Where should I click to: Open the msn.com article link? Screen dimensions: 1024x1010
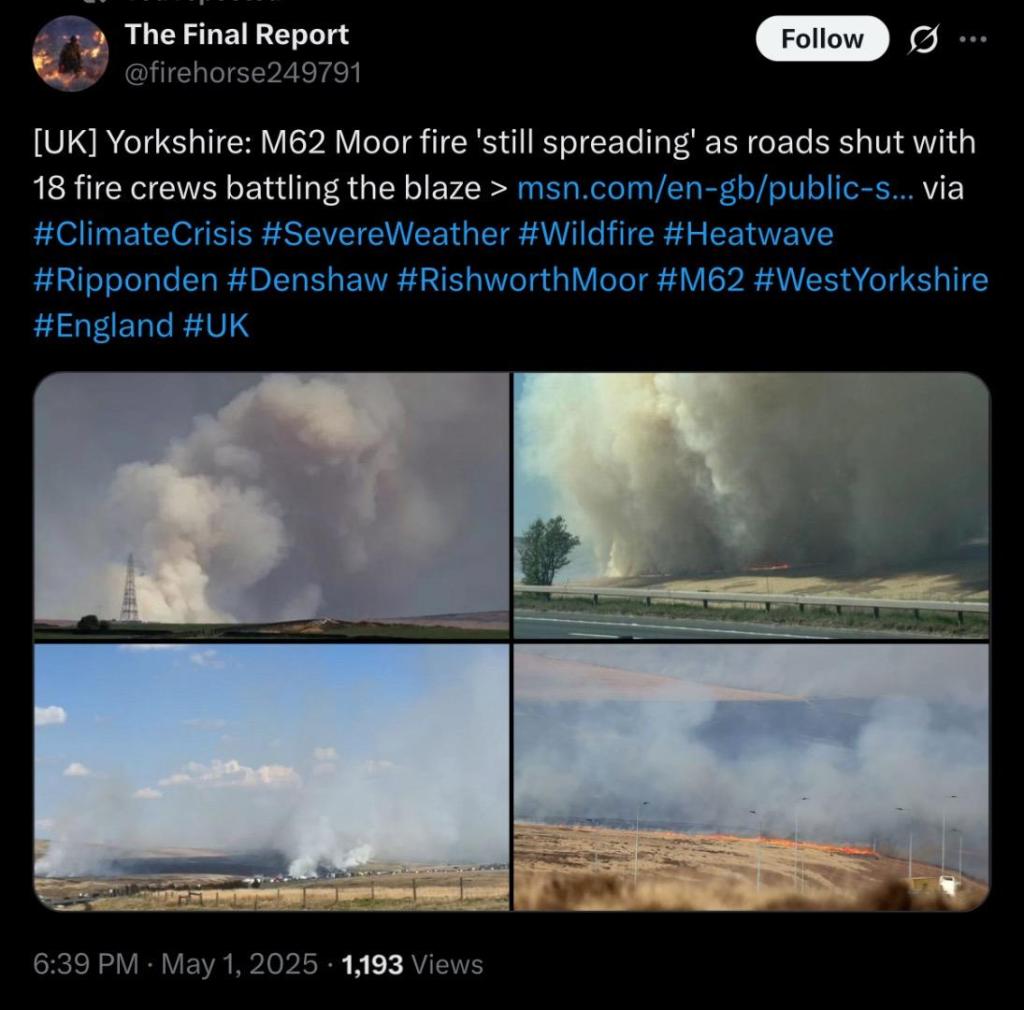point(716,189)
